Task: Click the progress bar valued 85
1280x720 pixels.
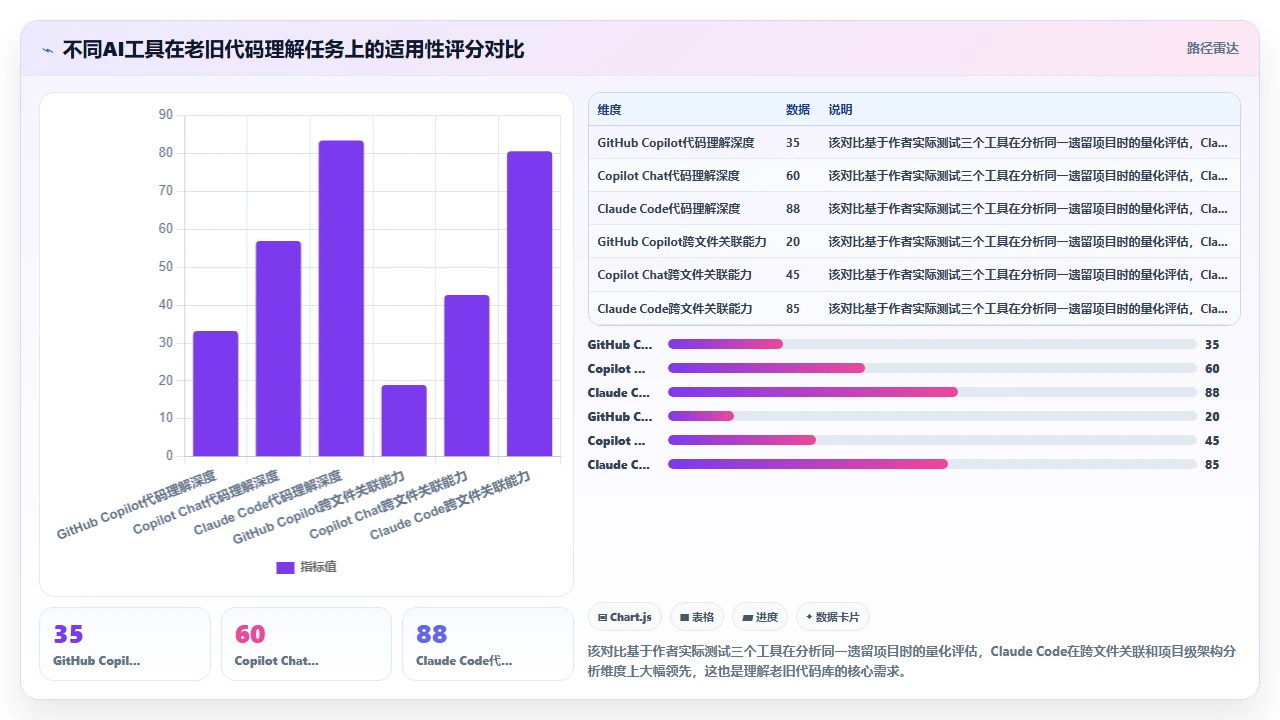Action: click(932, 464)
